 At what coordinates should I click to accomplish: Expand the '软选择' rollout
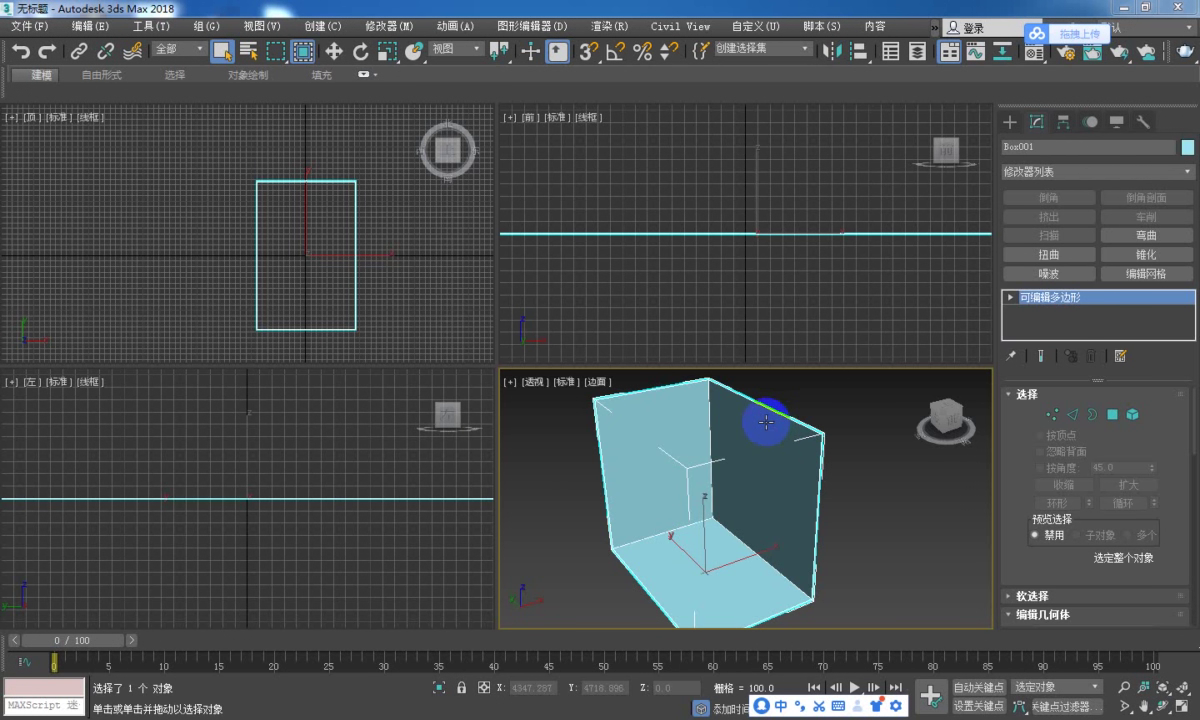1032,596
